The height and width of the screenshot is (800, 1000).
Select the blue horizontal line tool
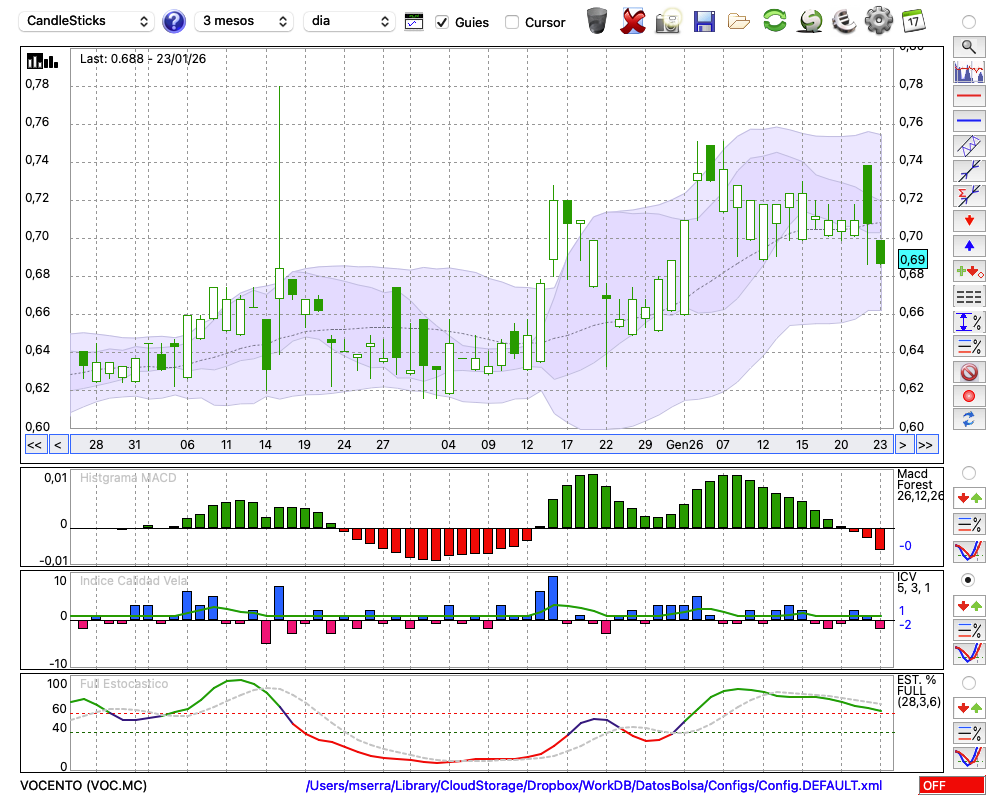tap(968, 121)
